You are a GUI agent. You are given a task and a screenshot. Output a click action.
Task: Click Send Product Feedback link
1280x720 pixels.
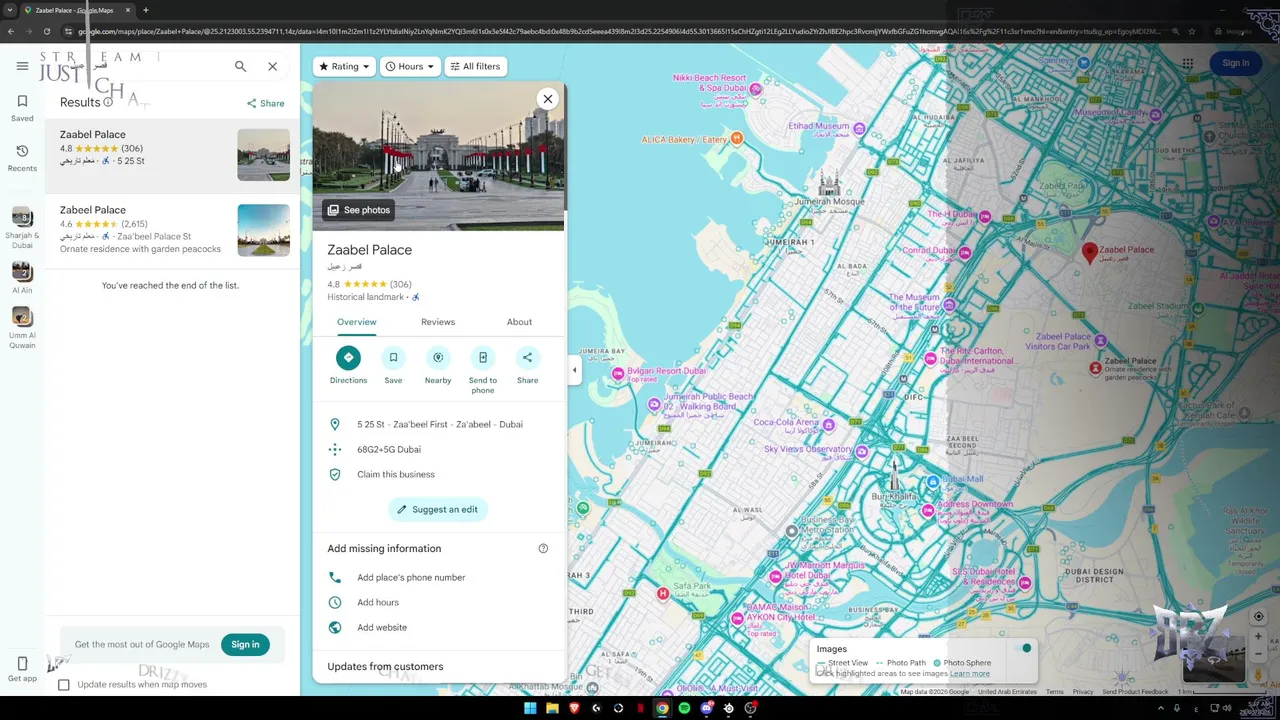1135,692
